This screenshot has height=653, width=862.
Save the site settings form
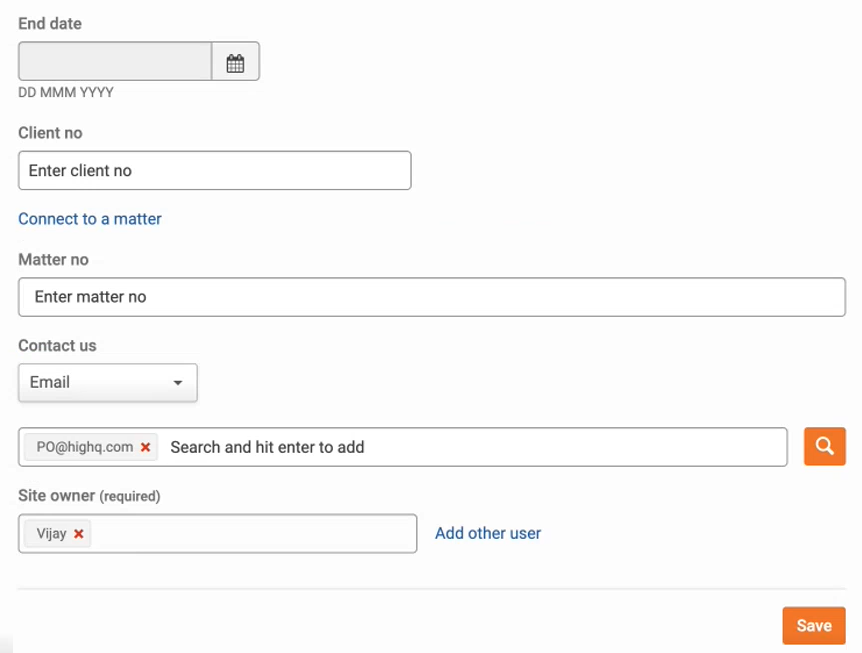point(814,626)
